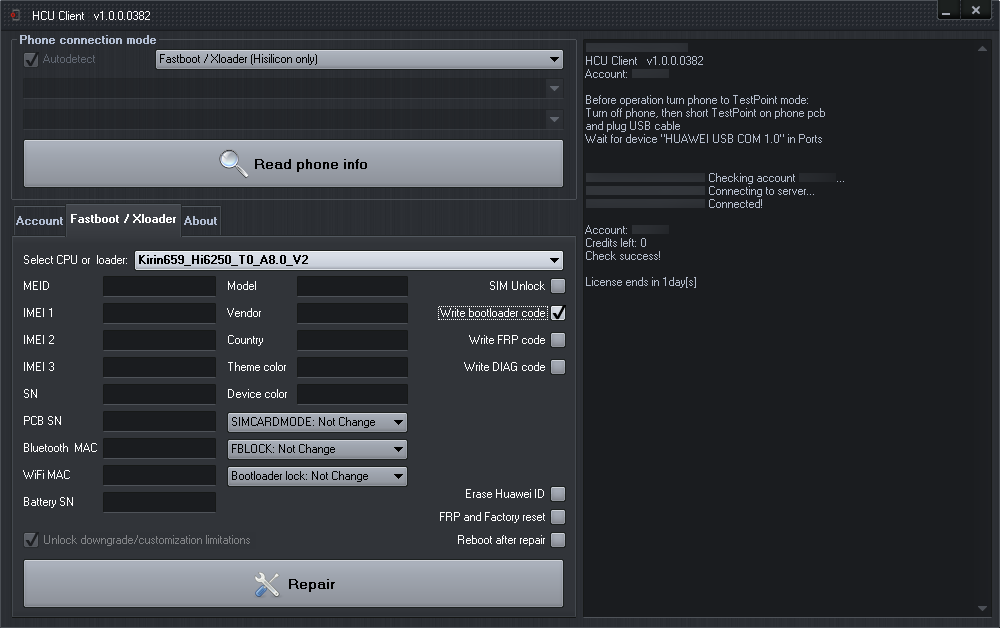Viewport: 1000px width, 628px height.
Task: Enable Write DIAG code checkbox
Action: [558, 367]
